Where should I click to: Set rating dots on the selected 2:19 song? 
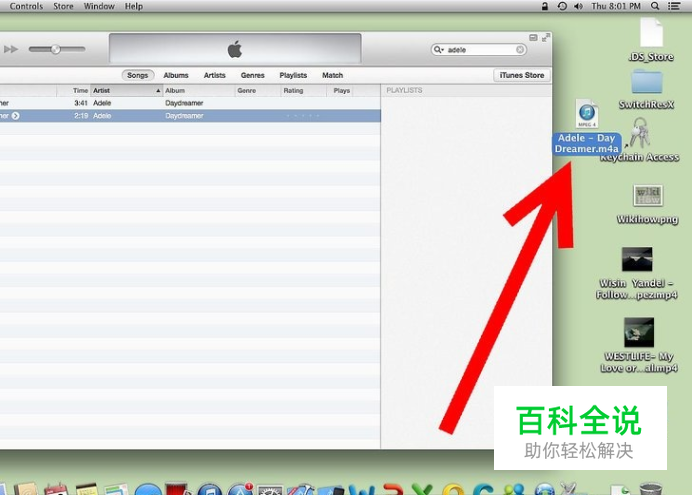(302, 116)
